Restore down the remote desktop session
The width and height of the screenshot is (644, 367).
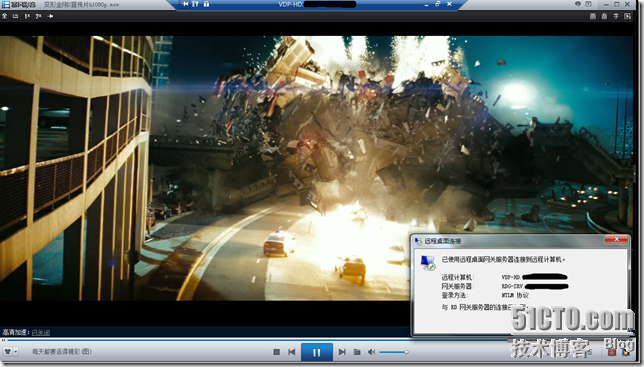tap(437, 4)
